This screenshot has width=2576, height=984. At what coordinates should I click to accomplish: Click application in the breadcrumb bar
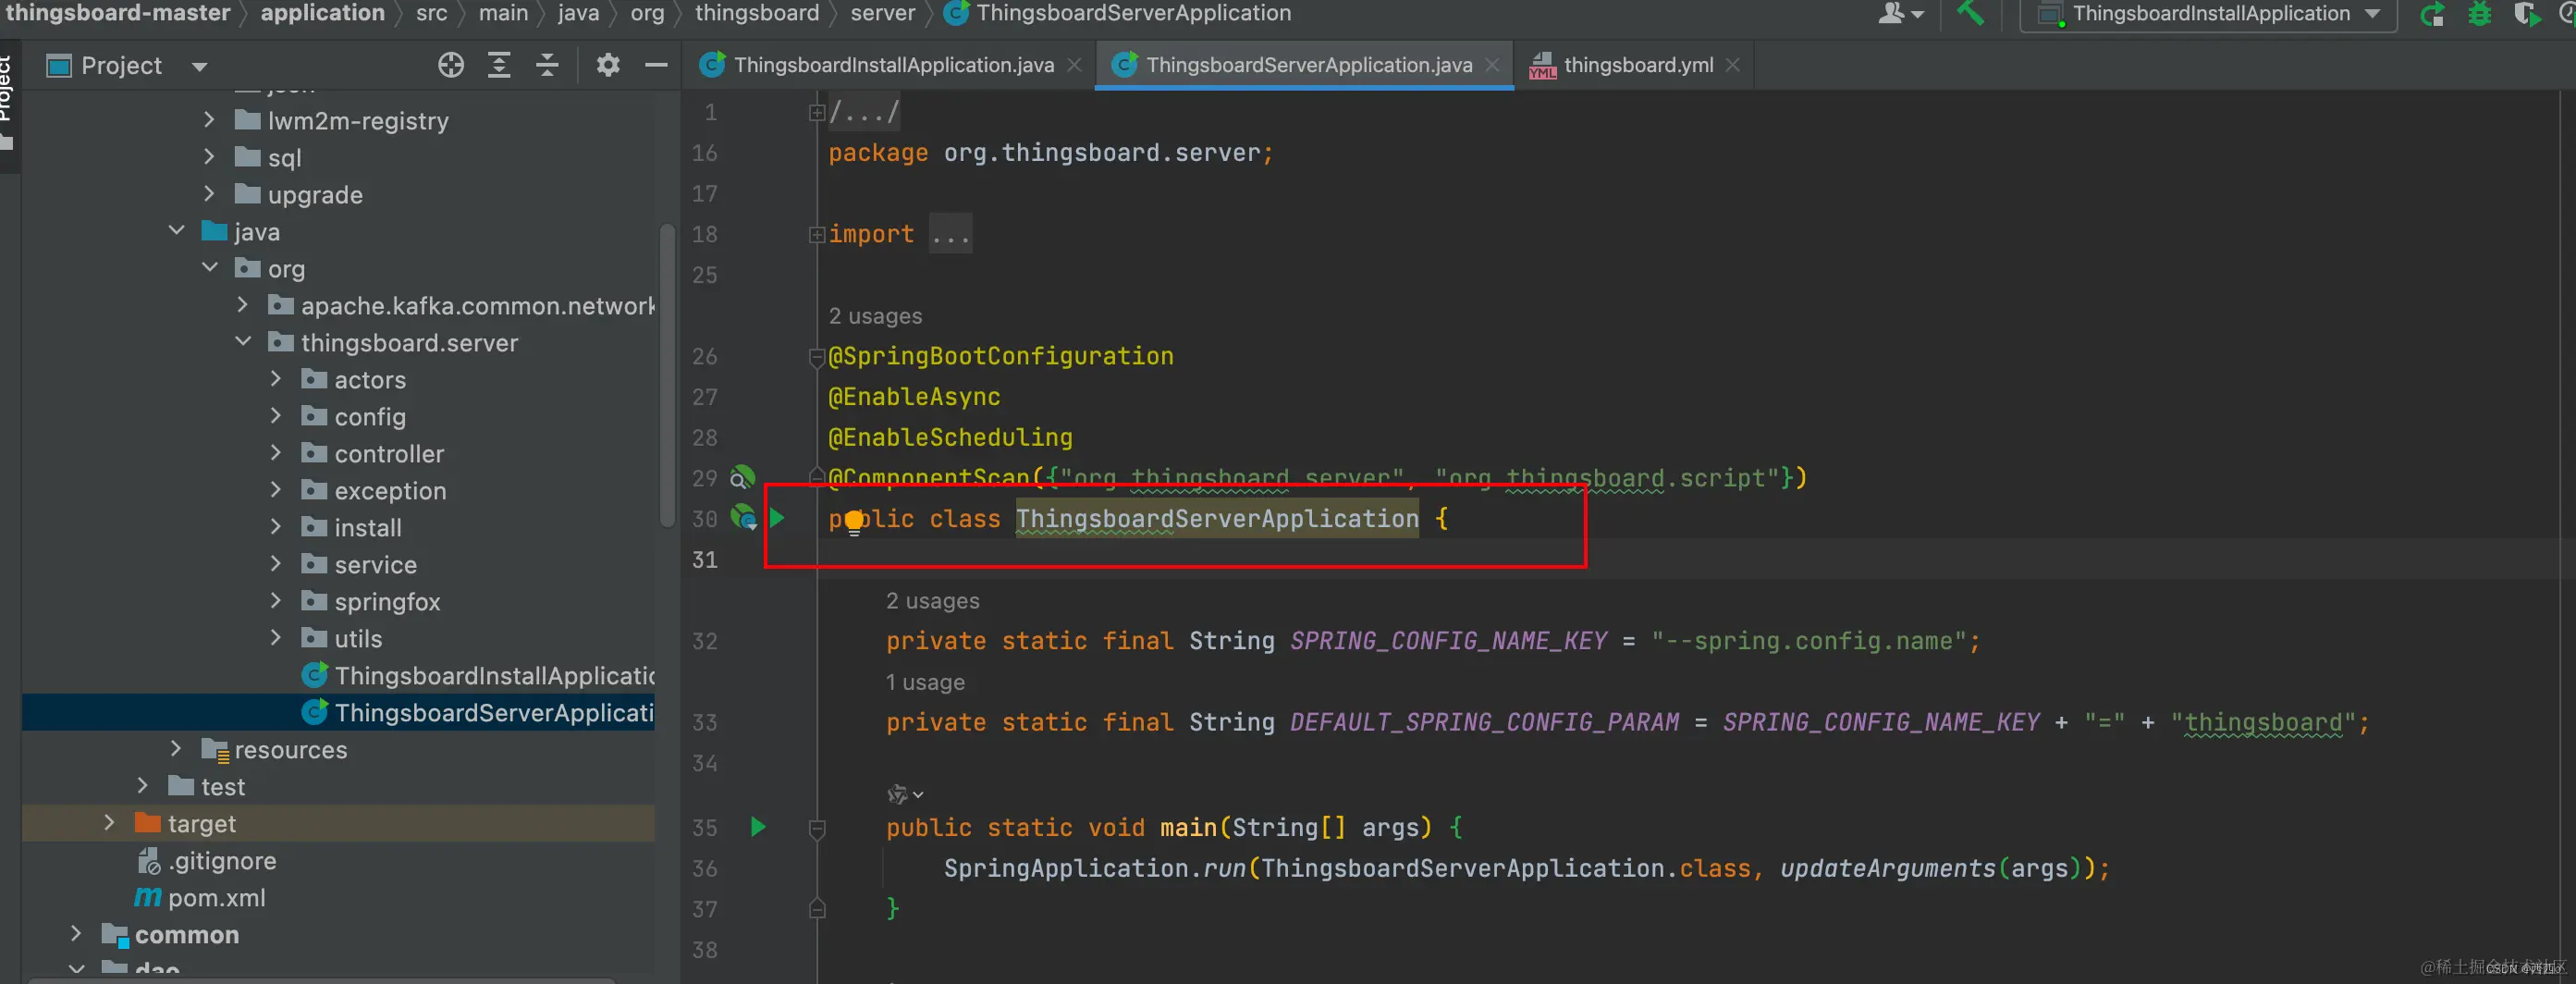pos(323,13)
